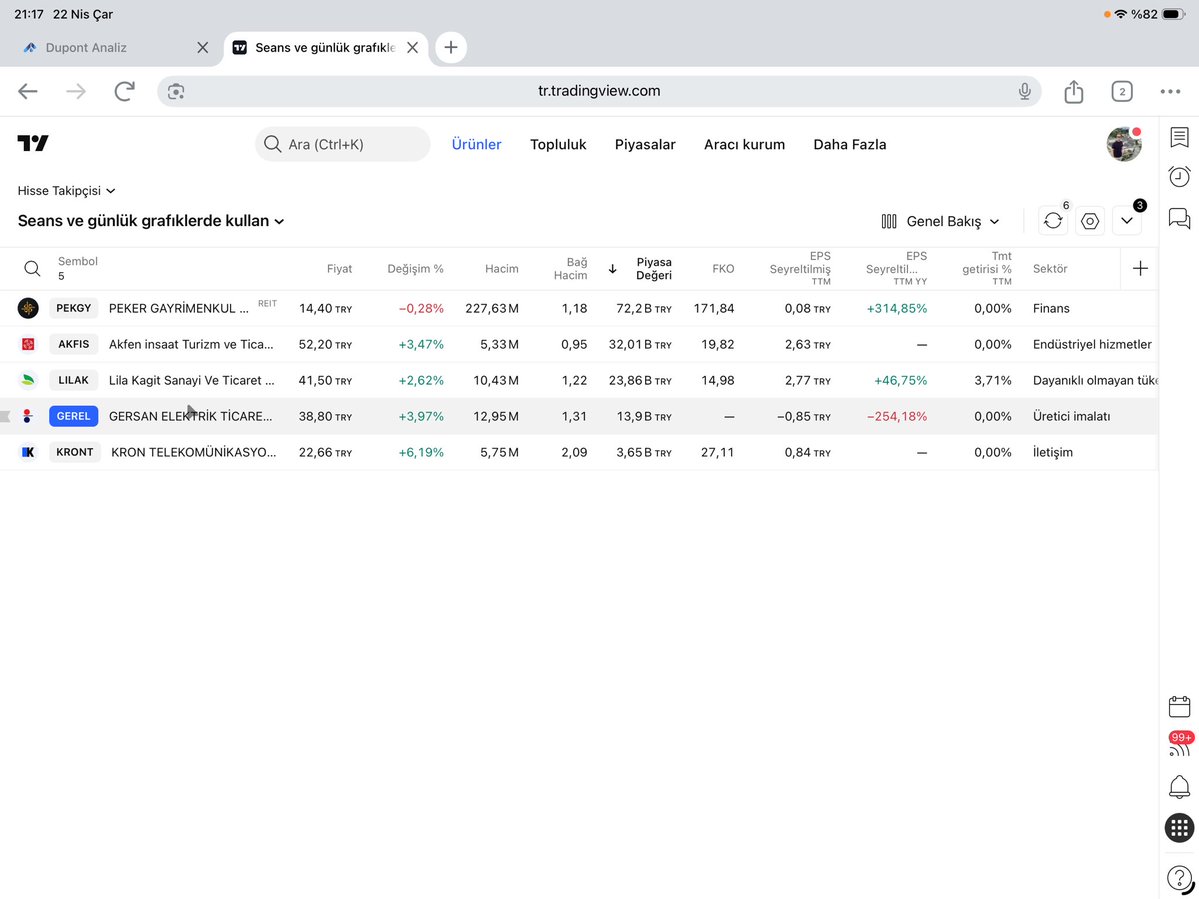Open the Ürünler menu
The height and width of the screenshot is (899, 1199).
[476, 144]
